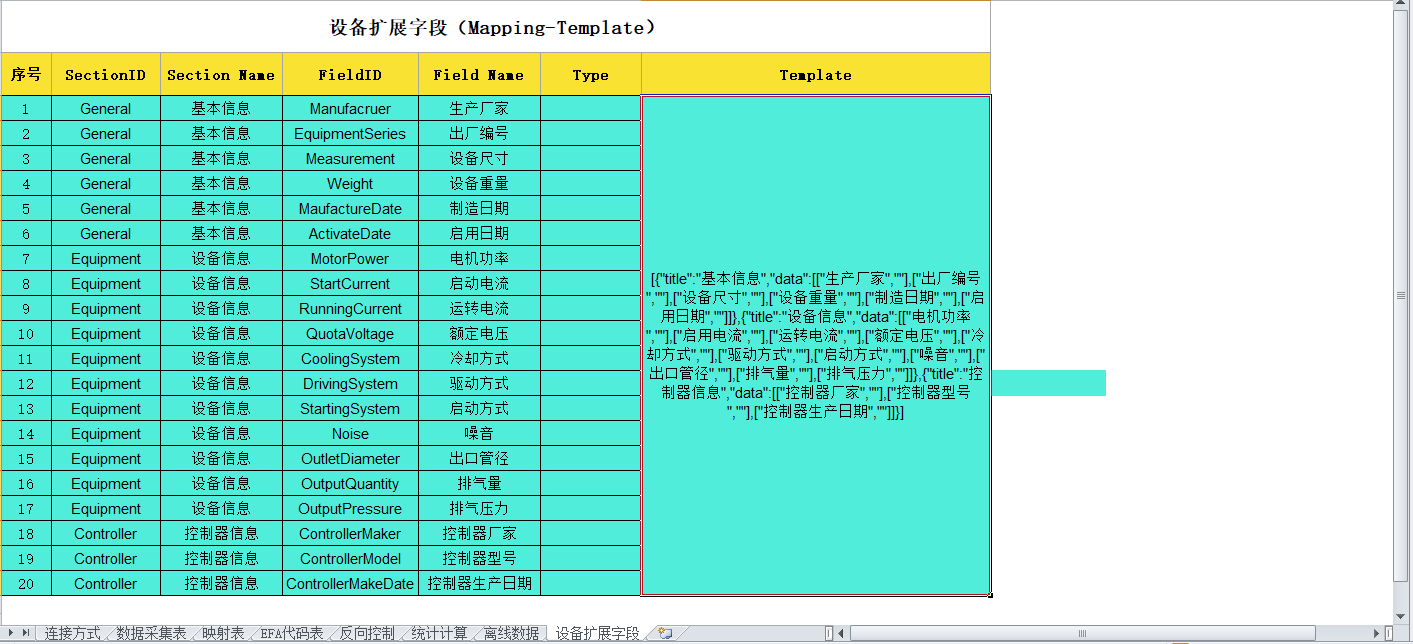Click horizontal scrollbar left arrow
1413x644 pixels.
pos(842,633)
